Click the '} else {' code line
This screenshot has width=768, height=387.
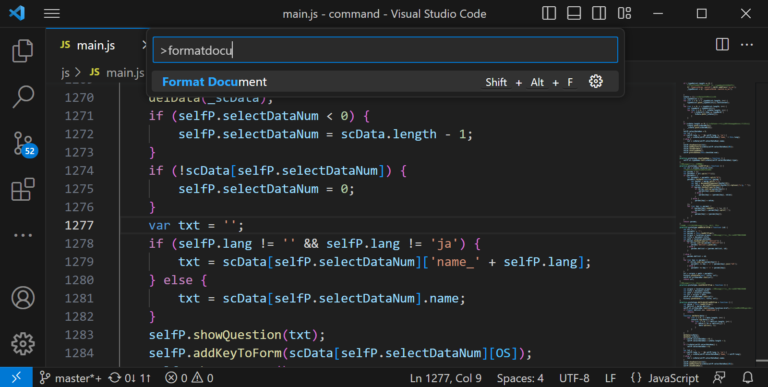[x=178, y=280]
